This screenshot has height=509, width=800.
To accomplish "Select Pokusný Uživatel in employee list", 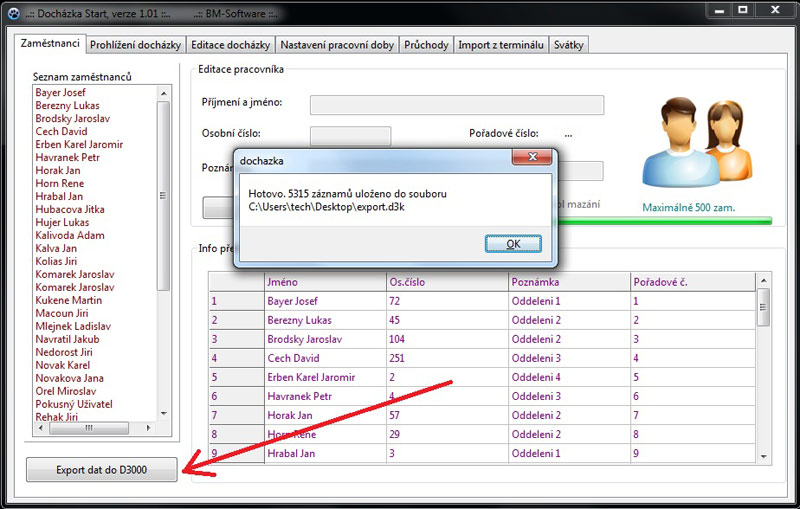I will (x=74, y=404).
